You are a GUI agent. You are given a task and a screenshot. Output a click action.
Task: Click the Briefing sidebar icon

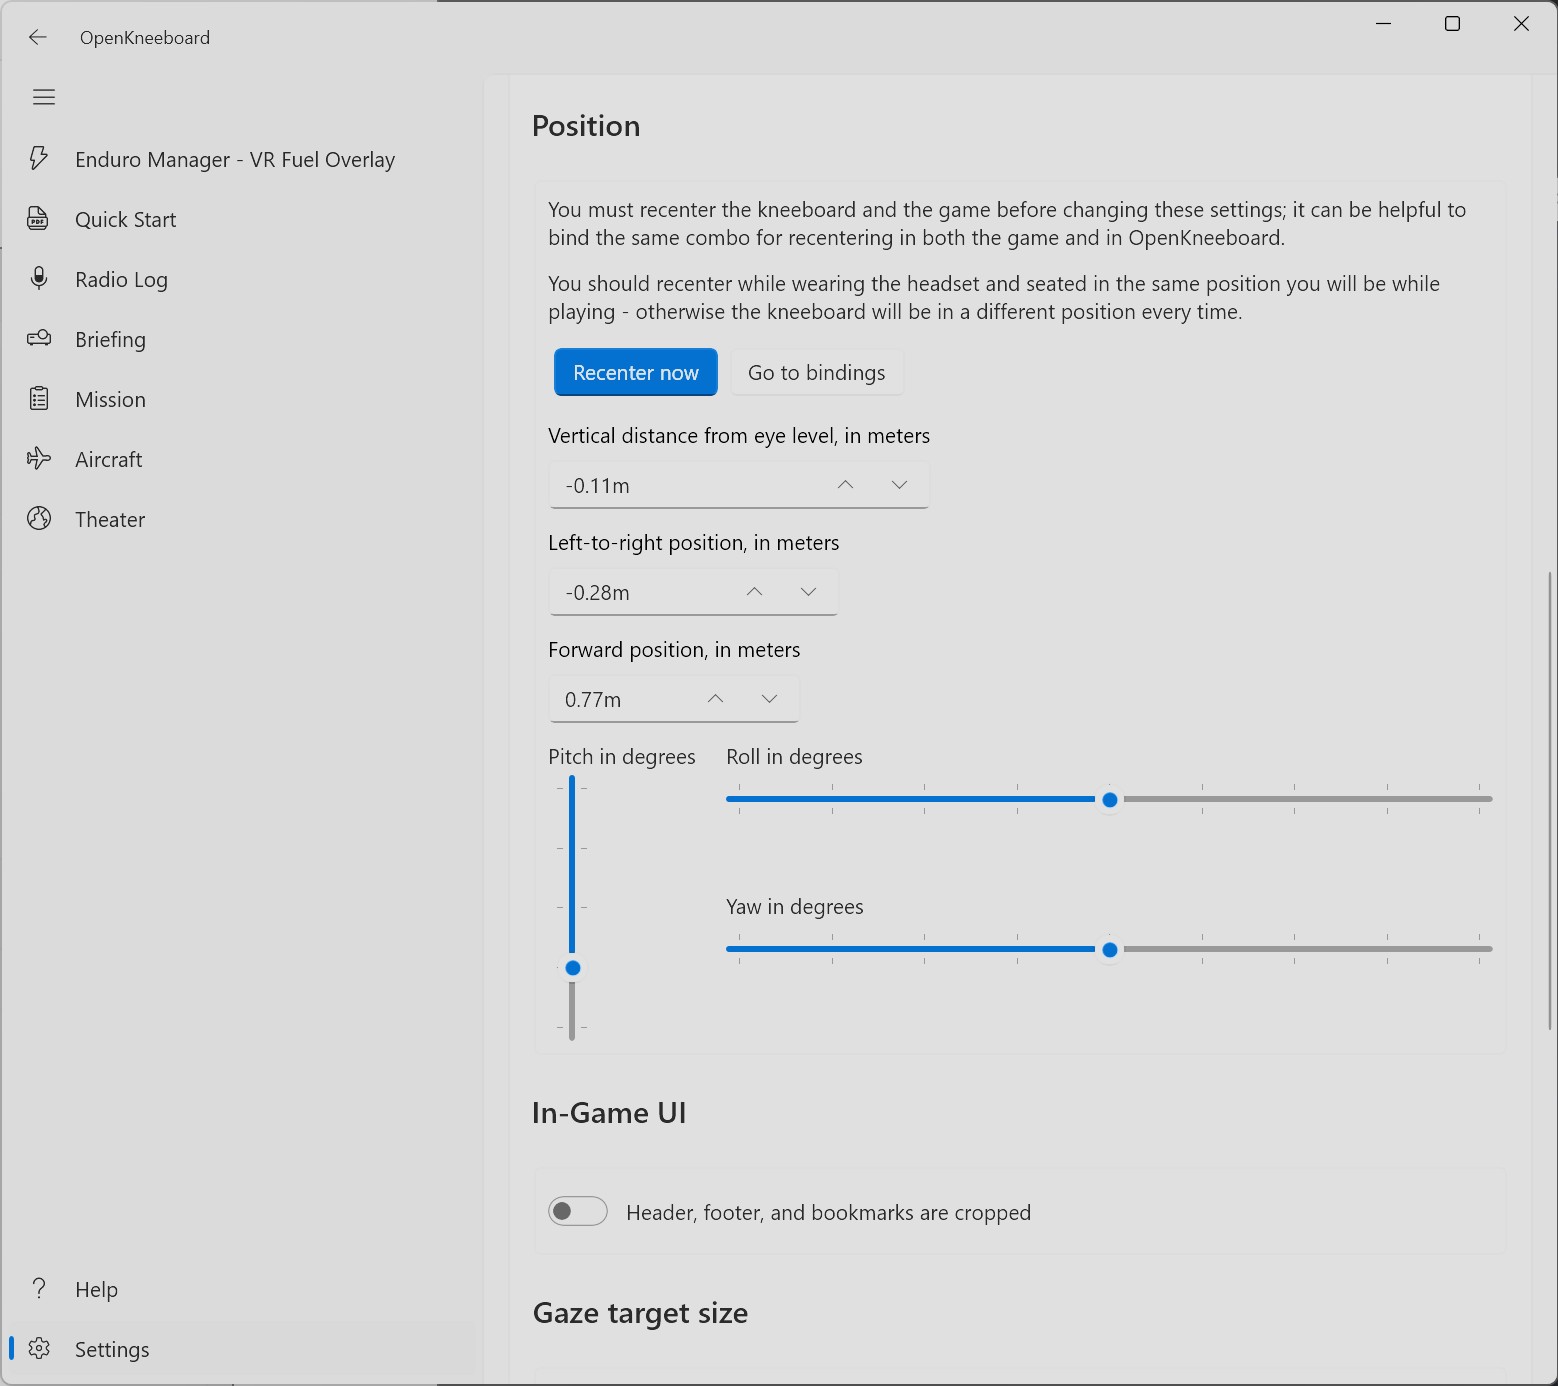[x=39, y=338]
